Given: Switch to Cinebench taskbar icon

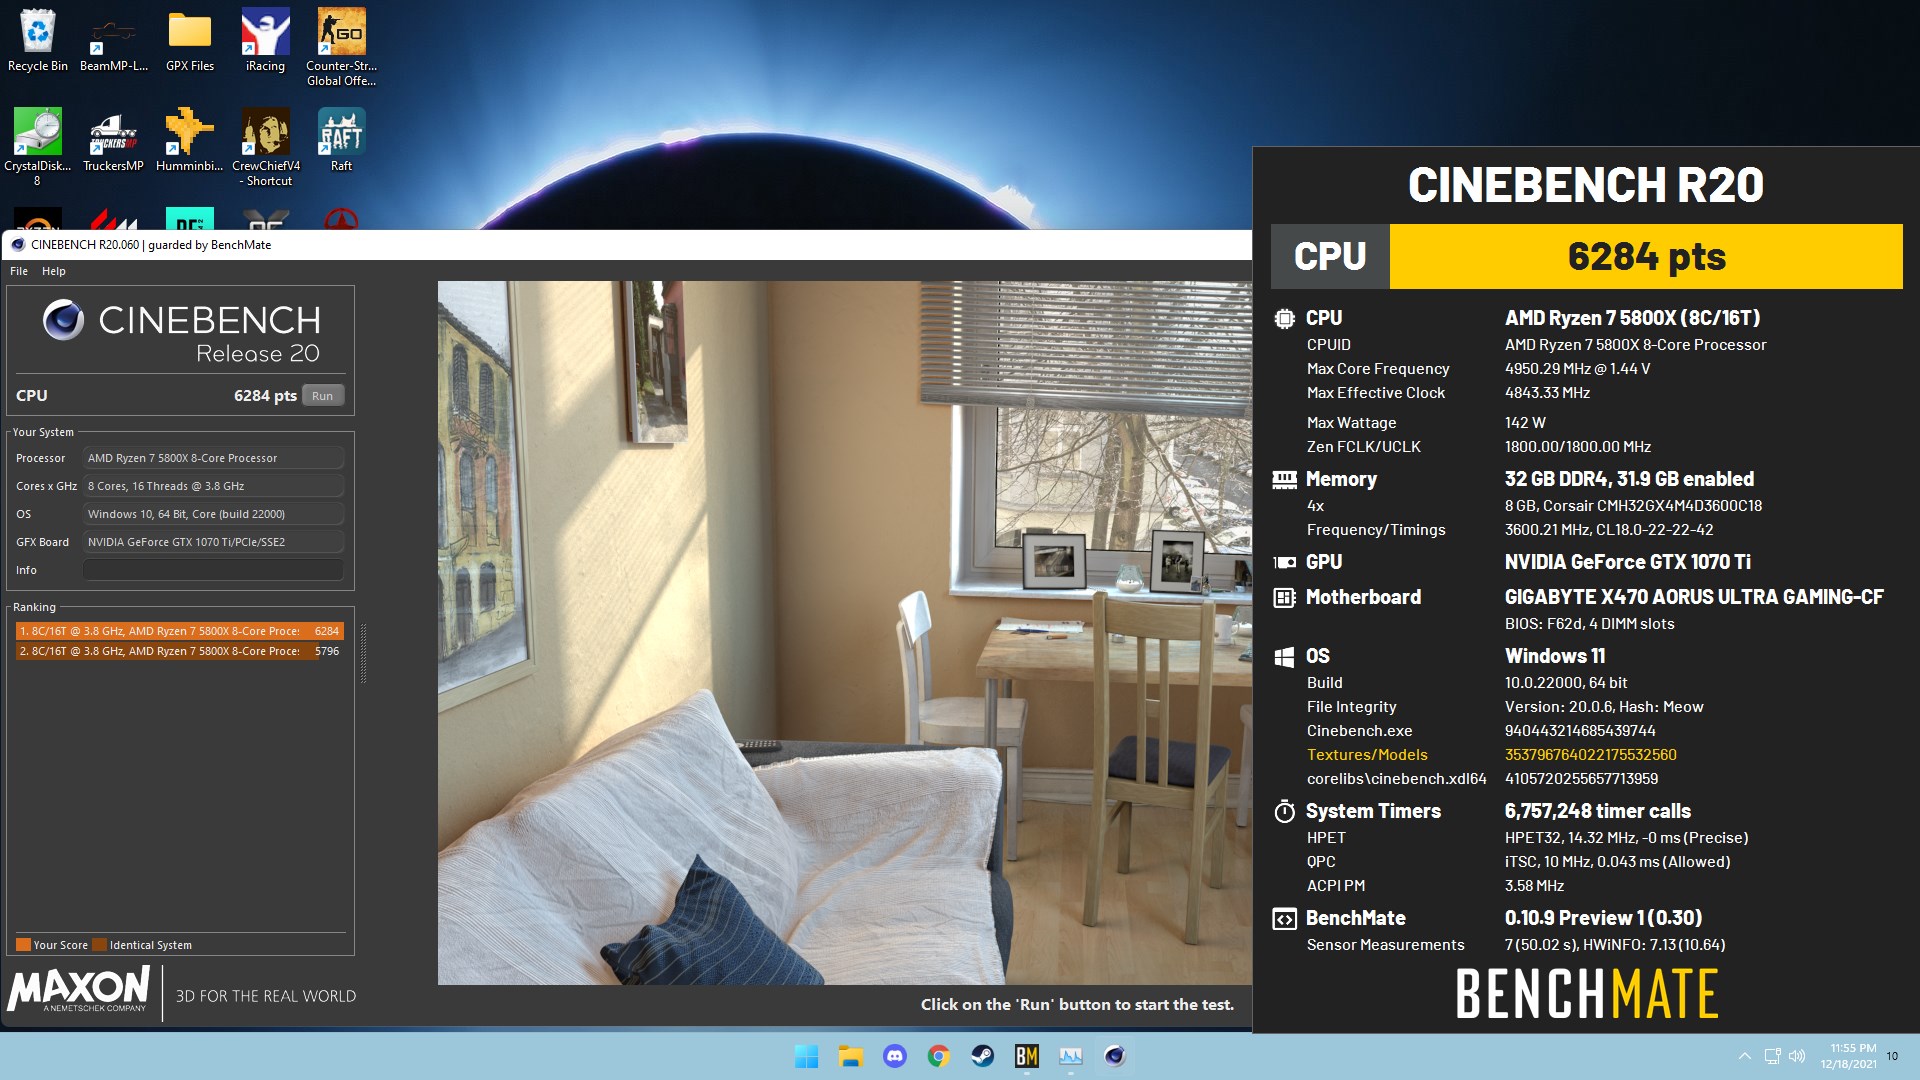Looking at the screenshot, I should tap(1114, 1056).
